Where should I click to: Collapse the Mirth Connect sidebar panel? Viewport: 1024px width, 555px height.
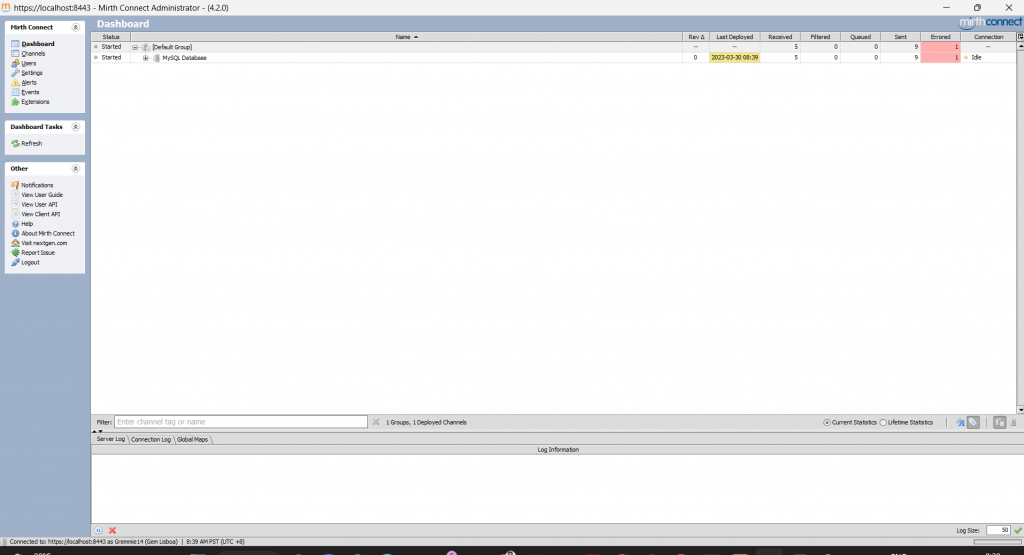point(75,27)
